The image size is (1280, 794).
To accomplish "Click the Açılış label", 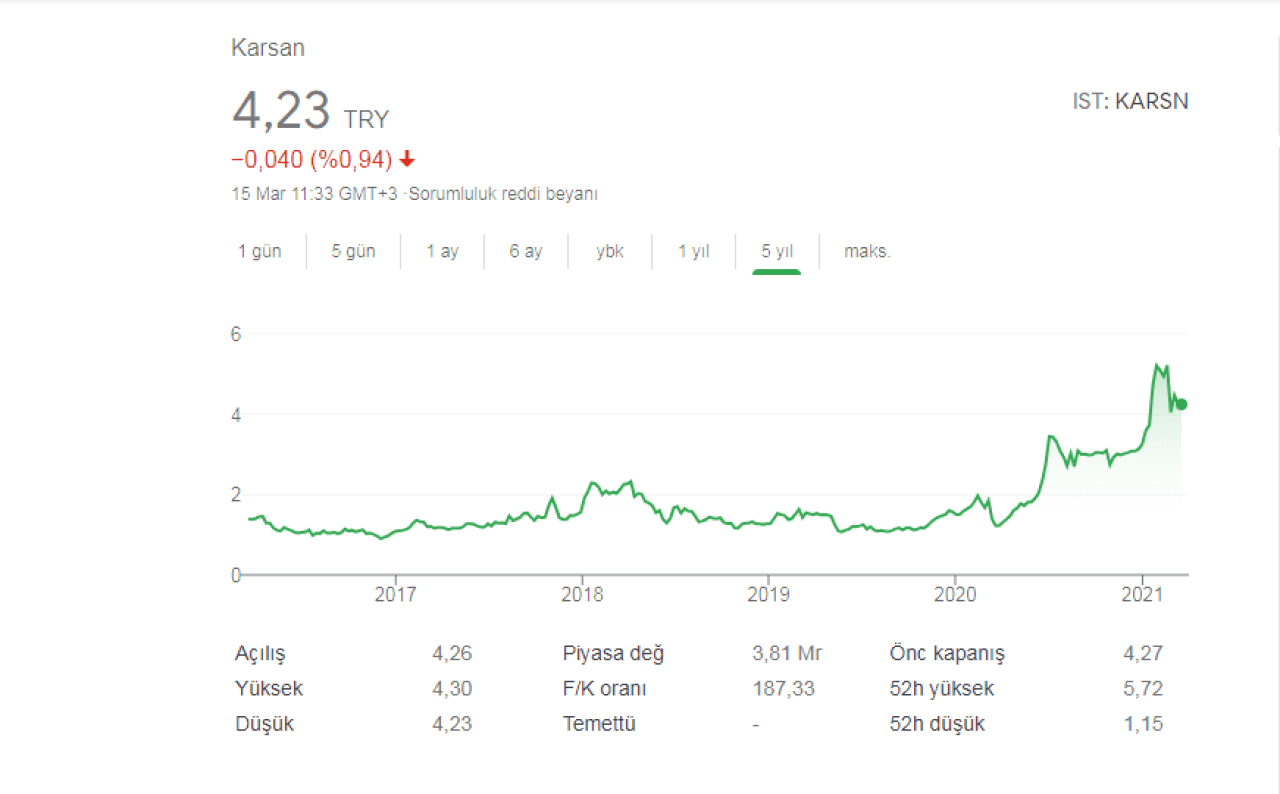I will coord(260,654).
